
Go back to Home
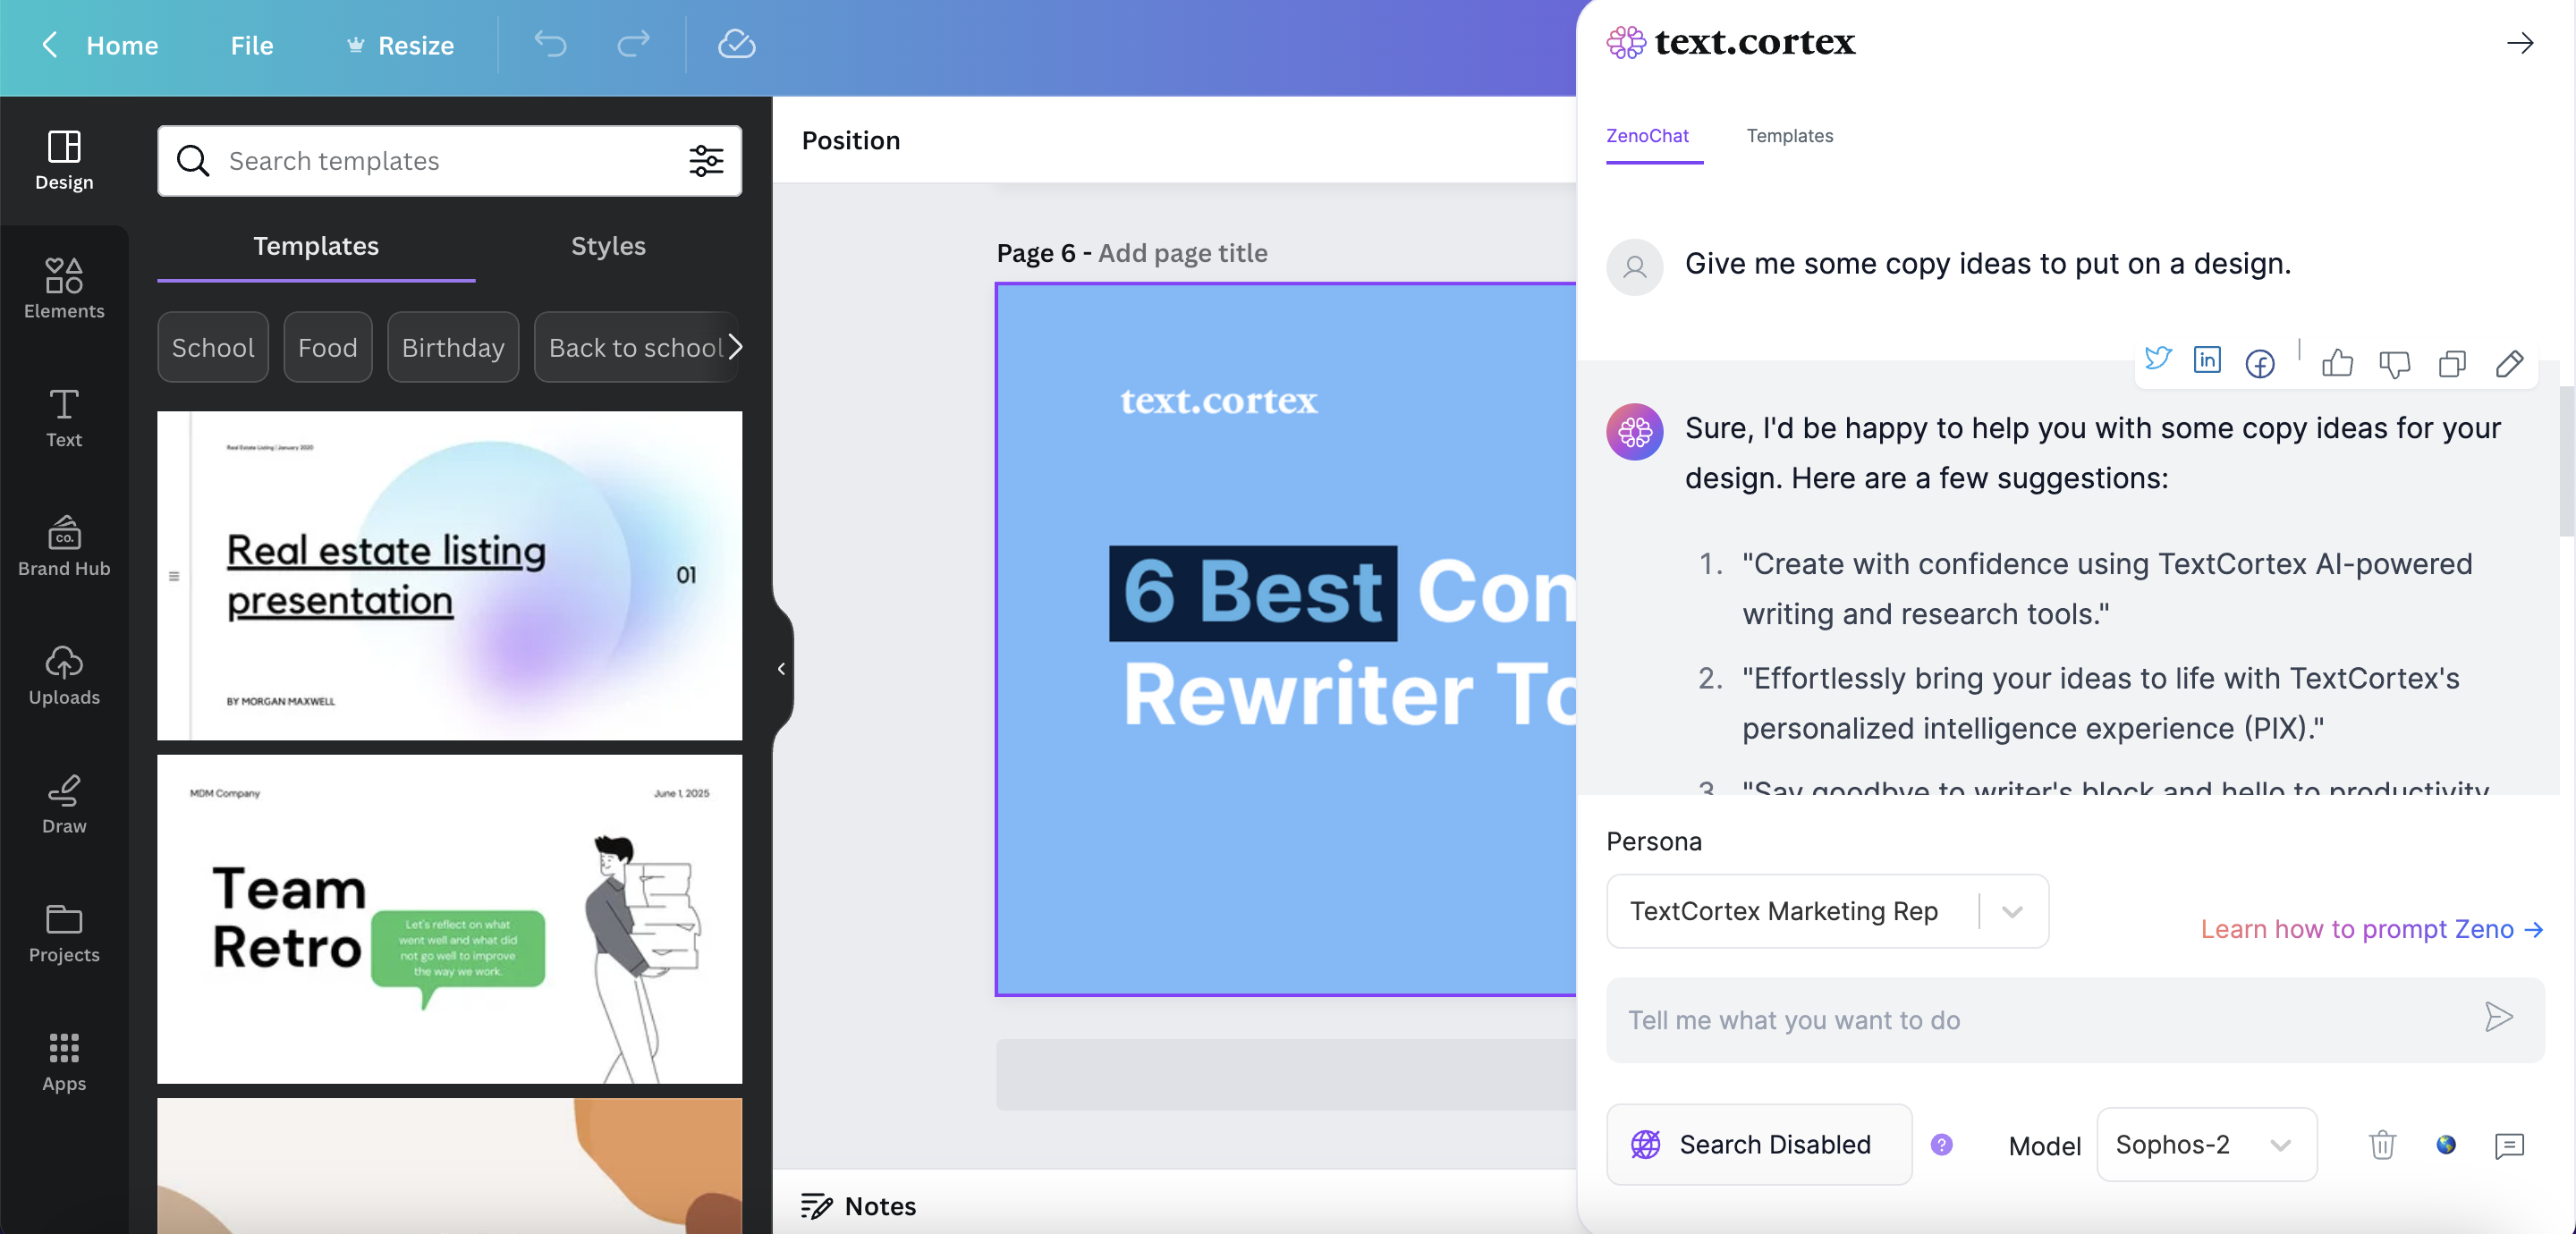100,45
